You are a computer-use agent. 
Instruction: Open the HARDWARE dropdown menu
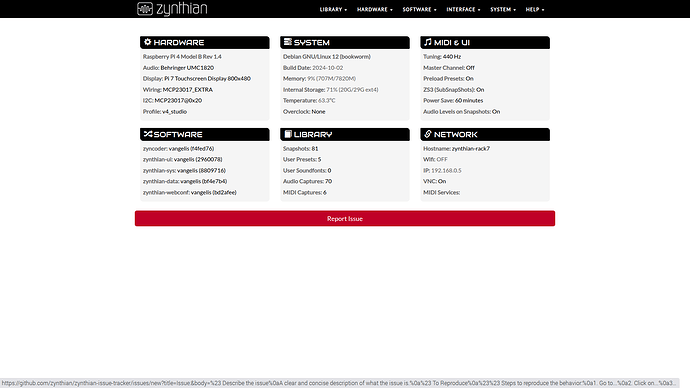(x=374, y=9)
